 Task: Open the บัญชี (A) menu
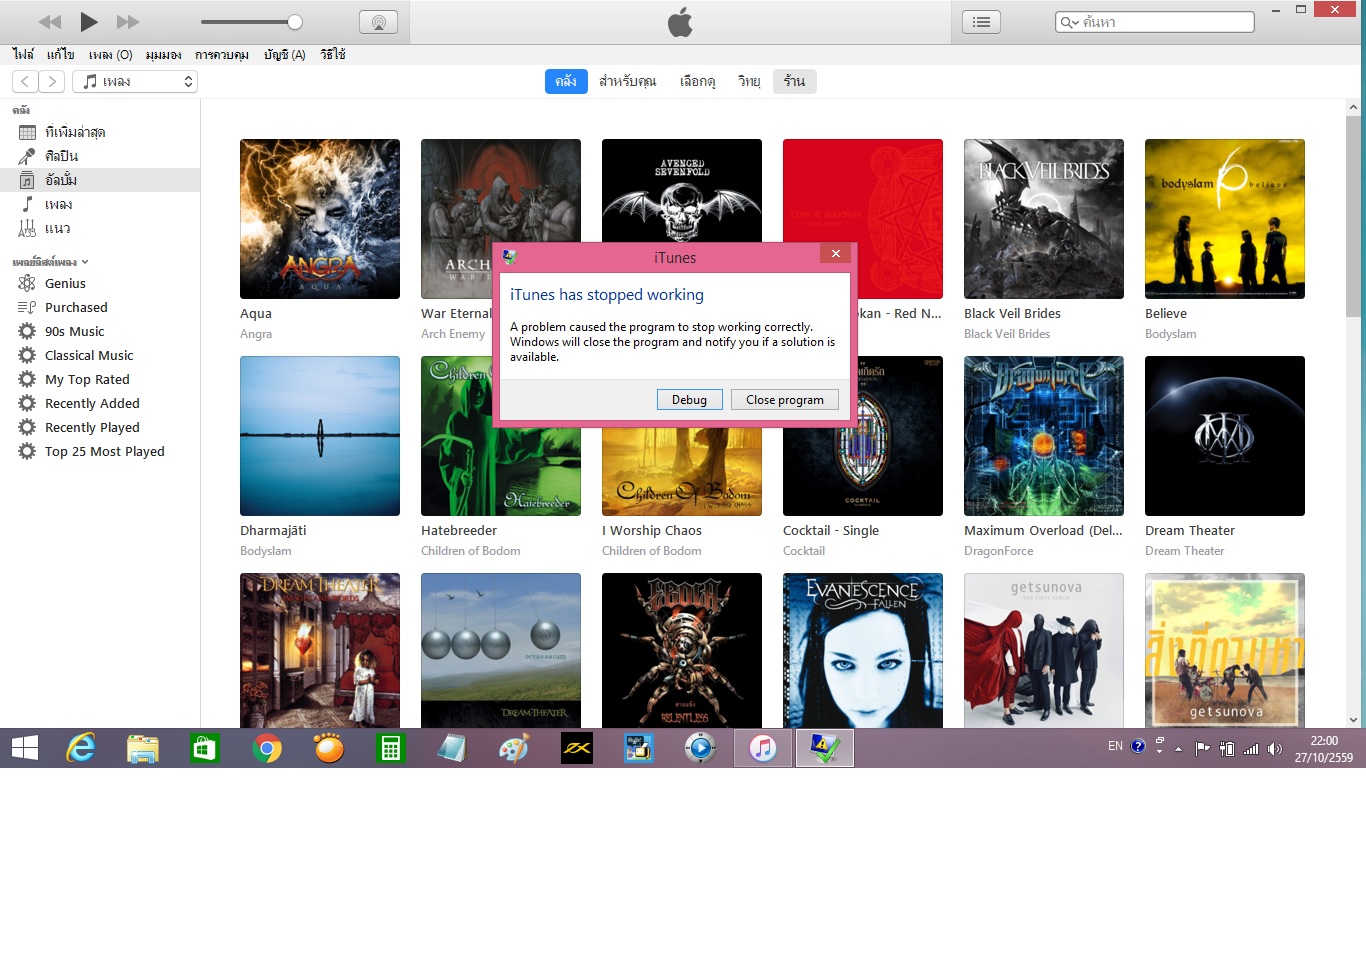pyautogui.click(x=285, y=55)
